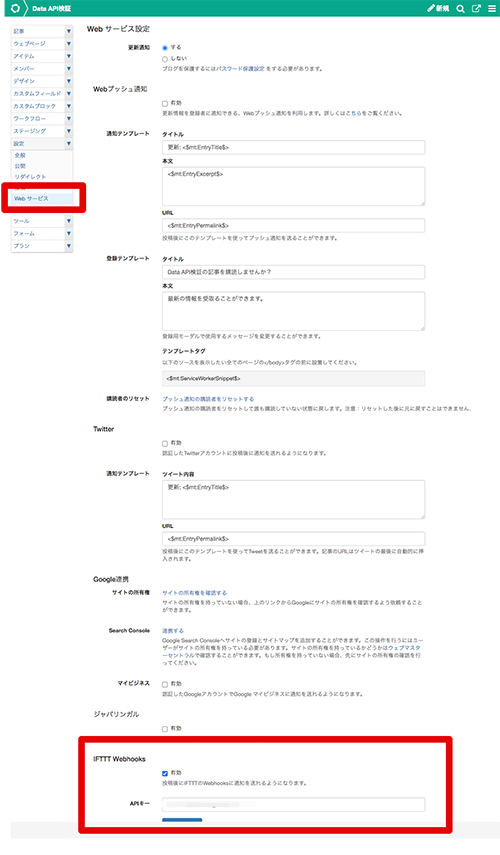This screenshot has height=855, width=500.
Task: Select Web サービス settings submenu item
Action: click(41, 198)
